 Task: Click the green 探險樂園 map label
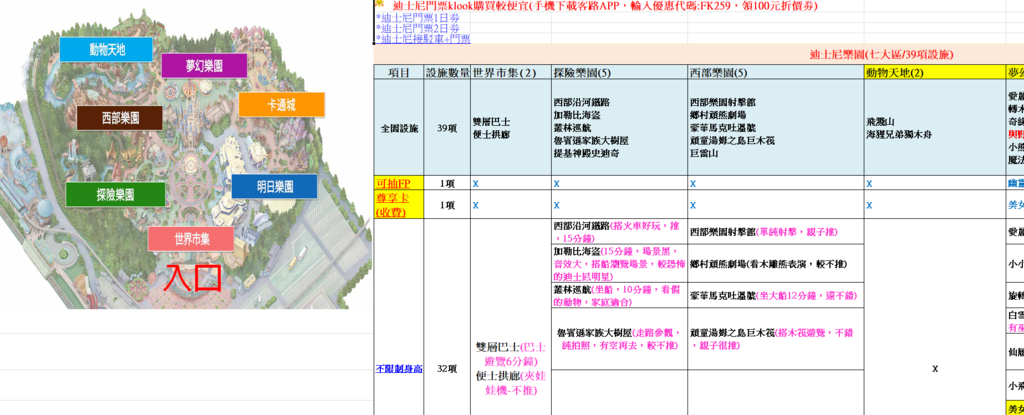pyautogui.click(x=116, y=194)
